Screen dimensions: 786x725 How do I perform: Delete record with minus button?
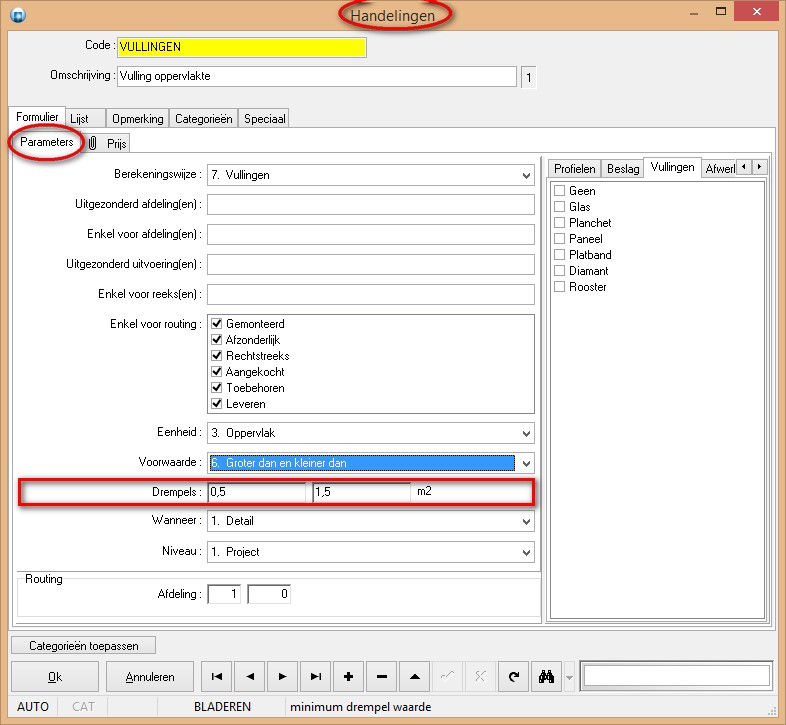click(381, 676)
